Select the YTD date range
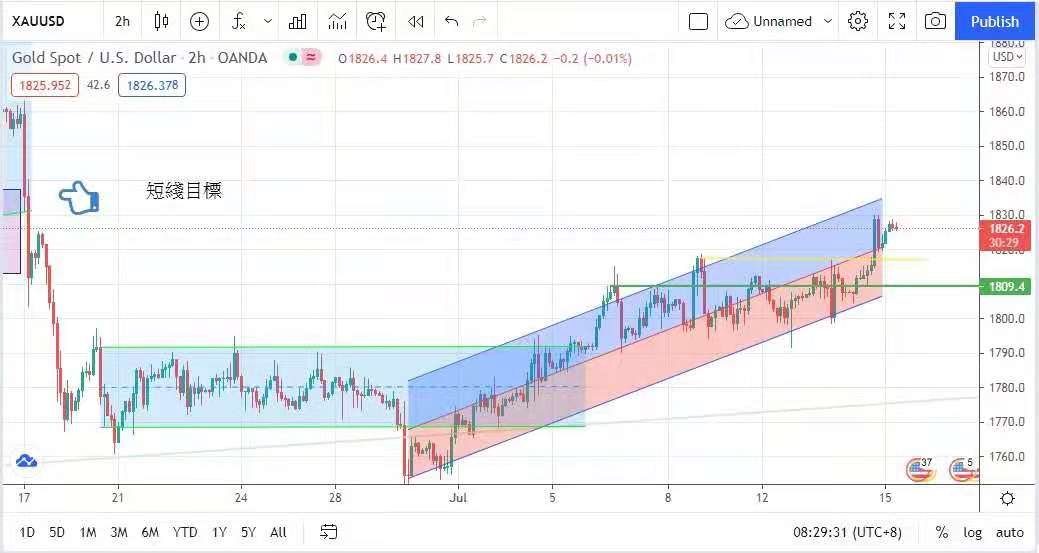 click(184, 532)
